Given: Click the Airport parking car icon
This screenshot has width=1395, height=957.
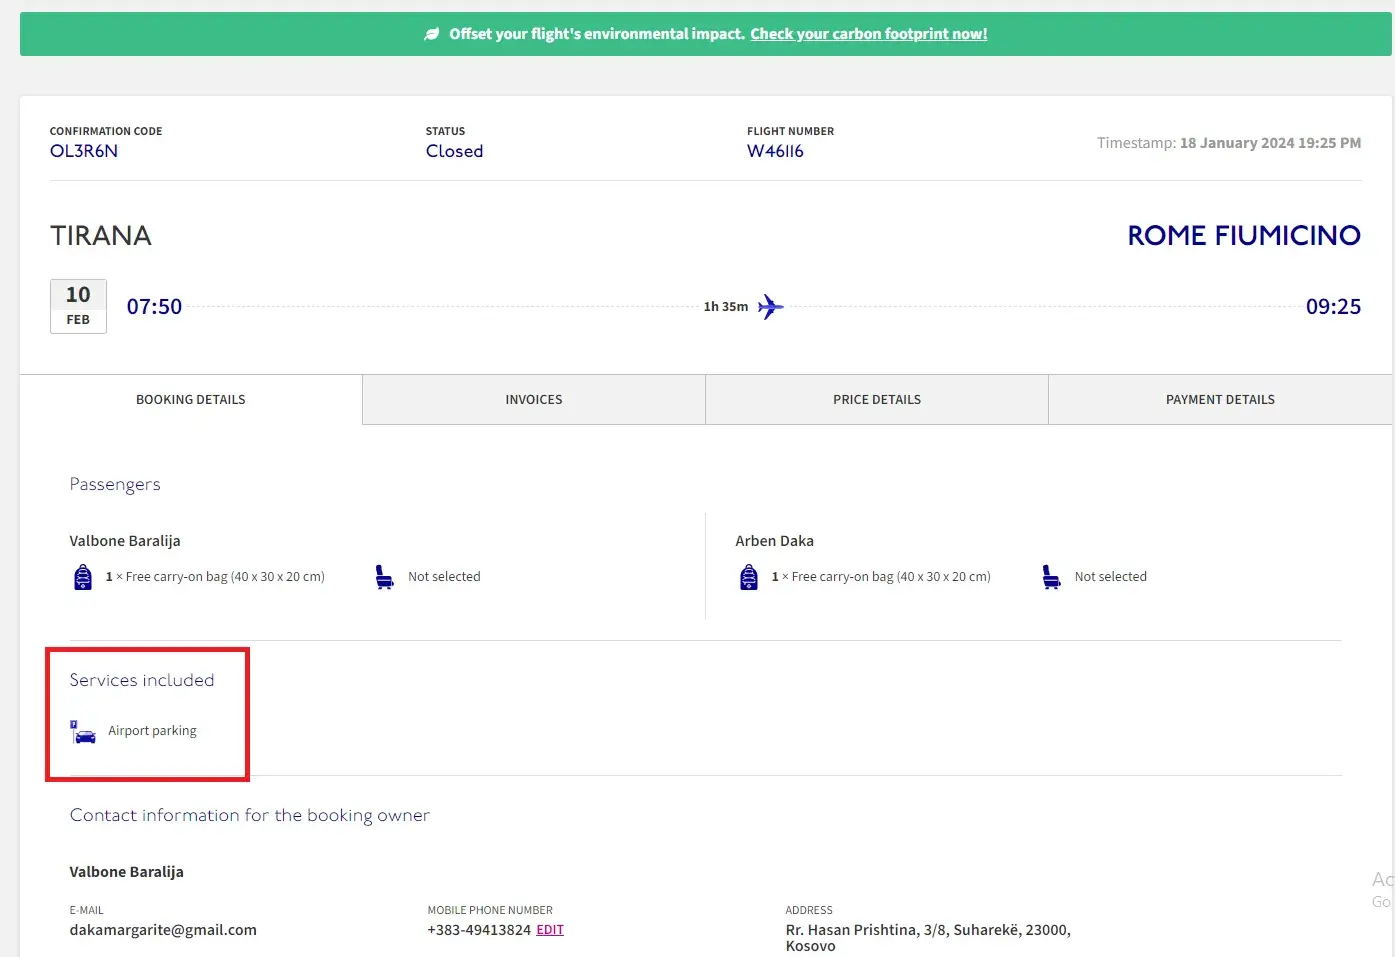Looking at the screenshot, I should 84,732.
